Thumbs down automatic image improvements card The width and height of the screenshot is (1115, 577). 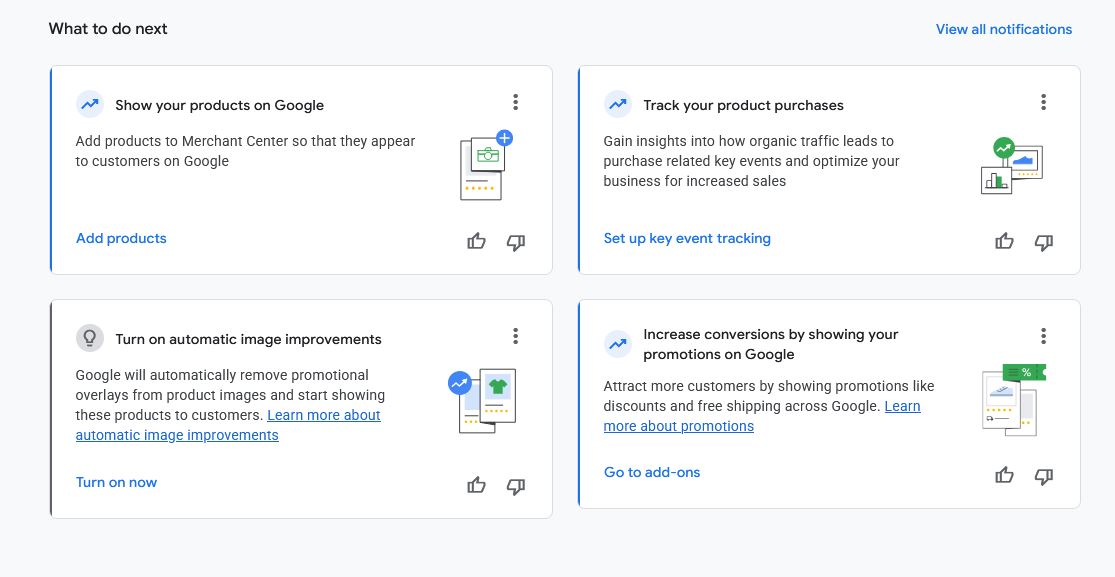click(x=516, y=486)
